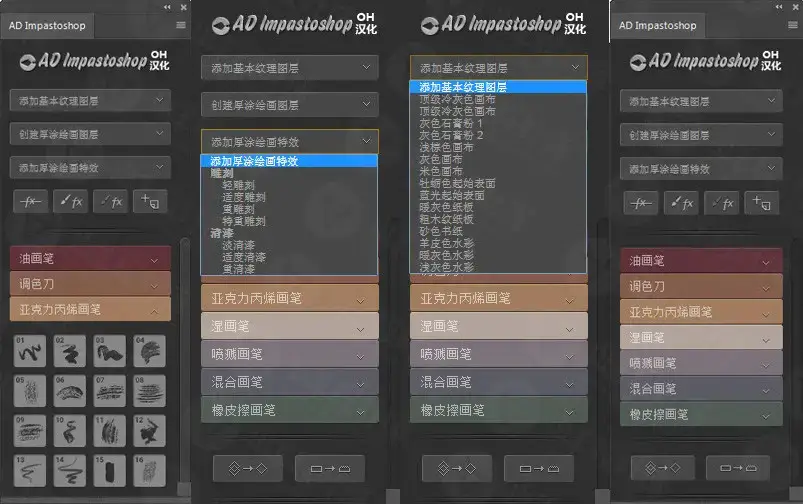
Task: Expand 混合画笔 category in rightmost panel
Action: (701, 389)
